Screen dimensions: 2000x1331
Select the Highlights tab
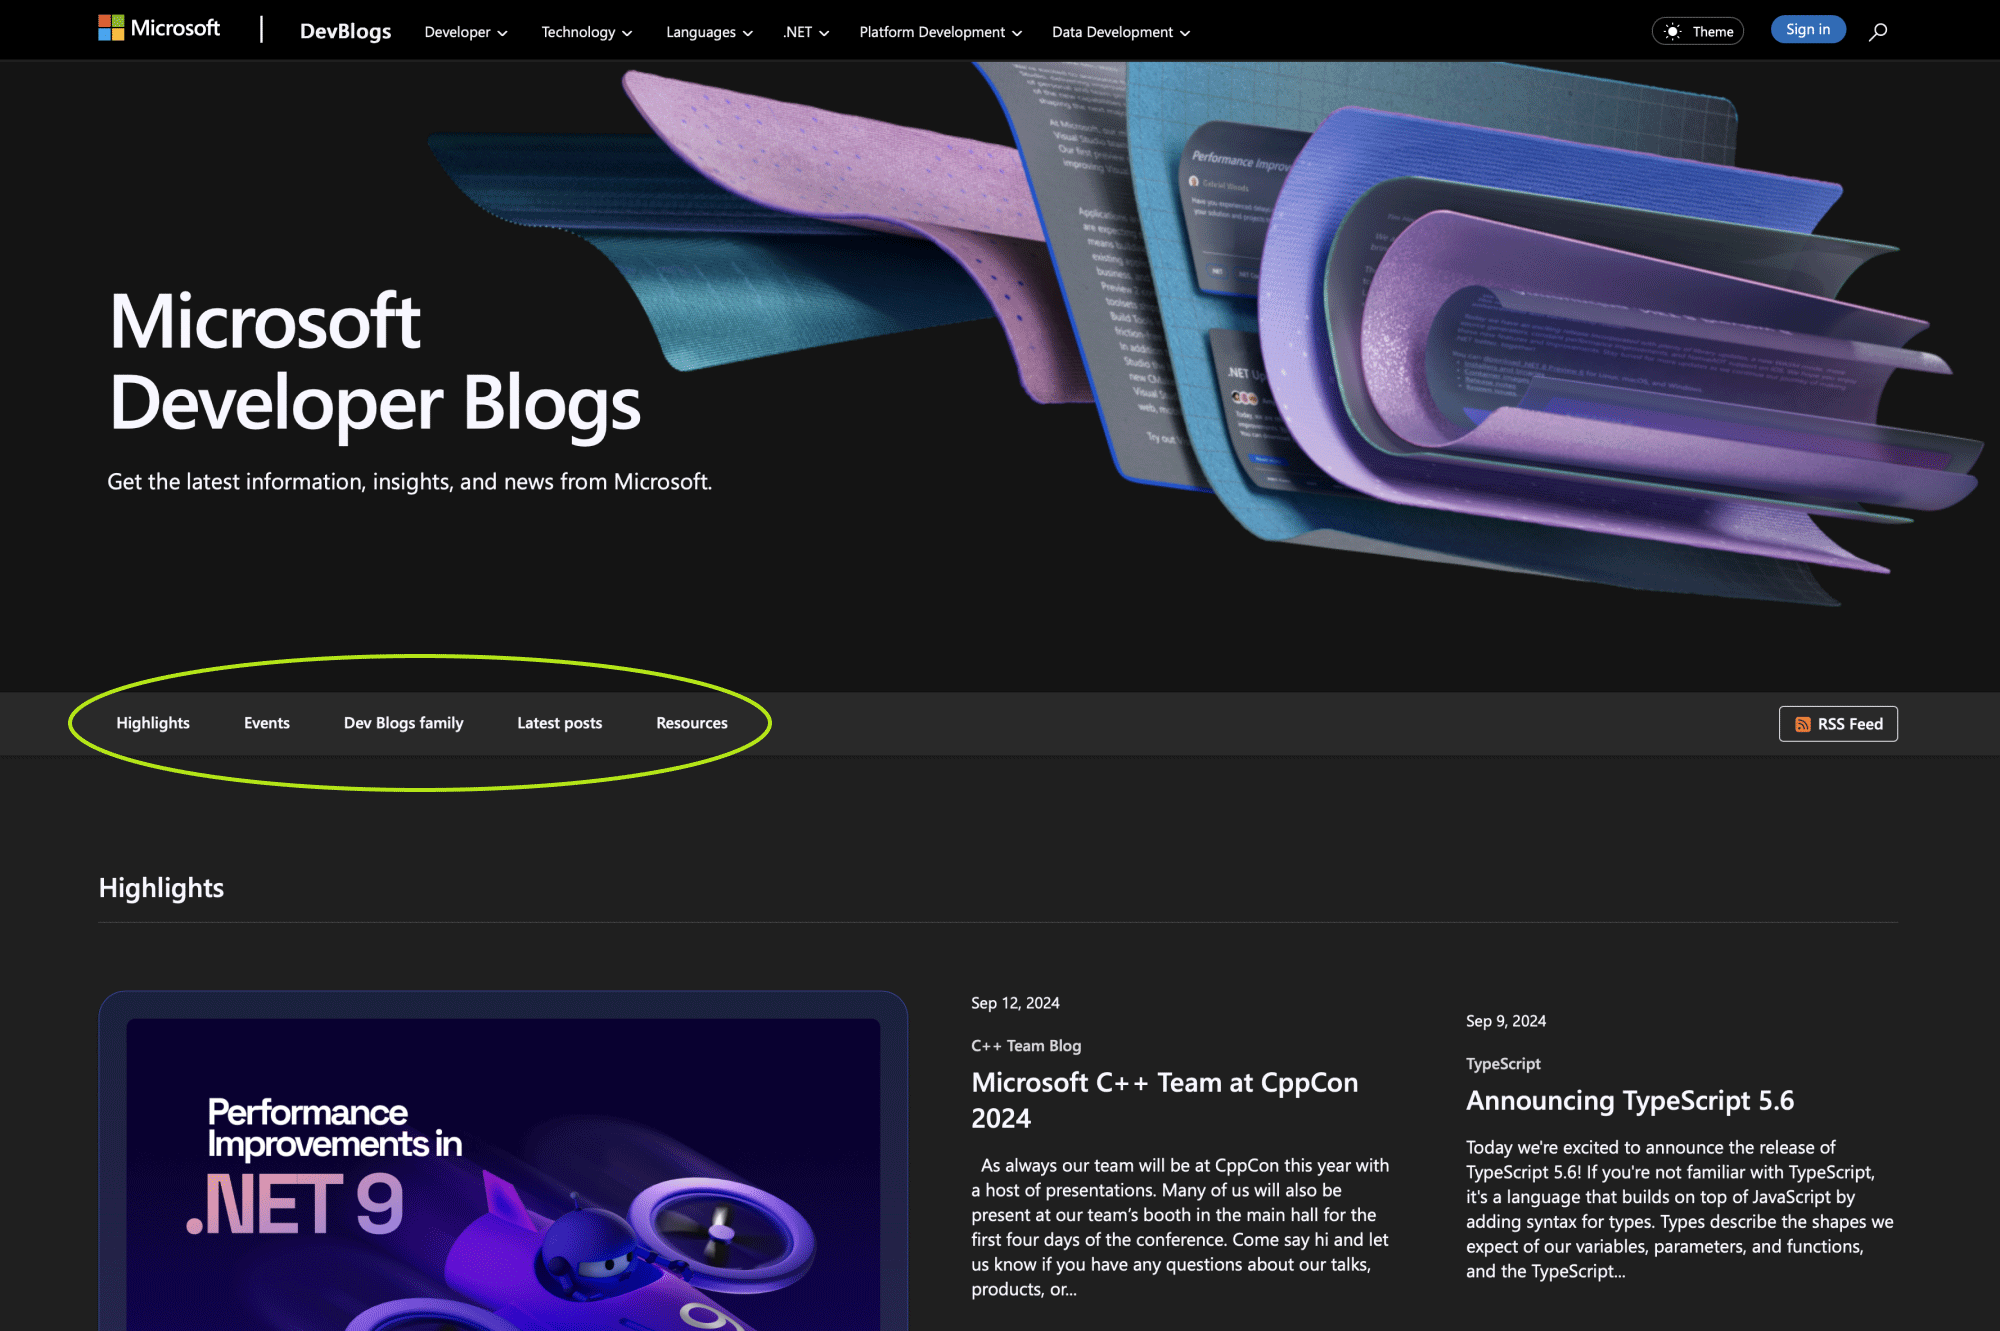pos(151,723)
